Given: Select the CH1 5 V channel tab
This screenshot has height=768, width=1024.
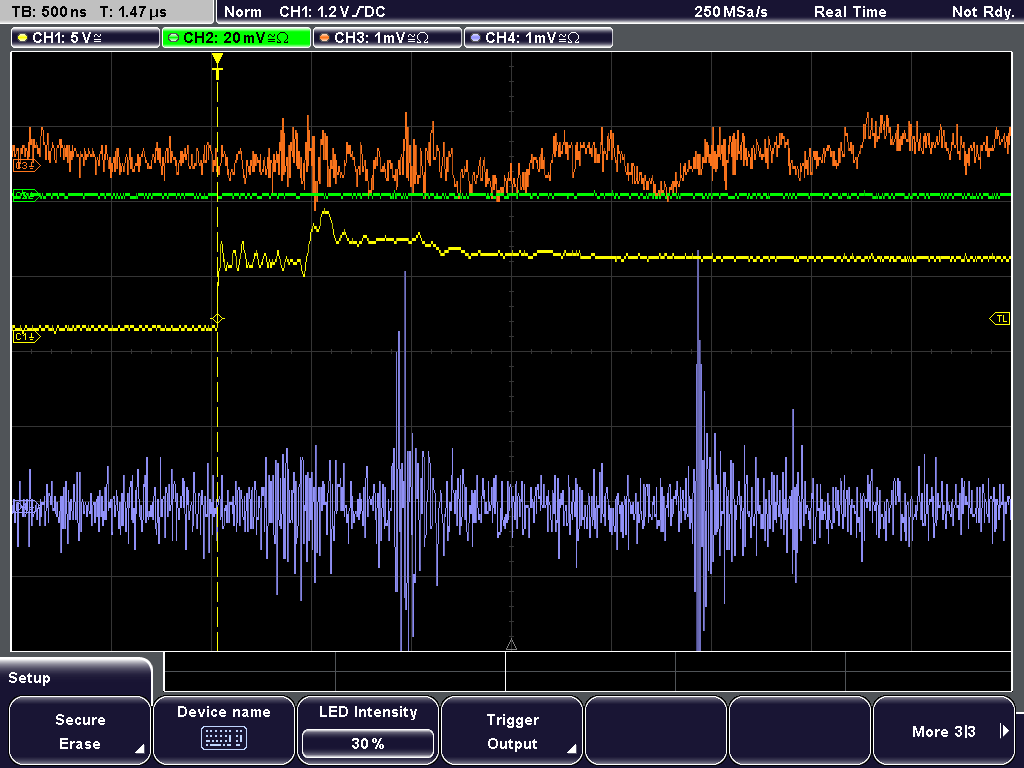Looking at the screenshot, I should [86, 38].
